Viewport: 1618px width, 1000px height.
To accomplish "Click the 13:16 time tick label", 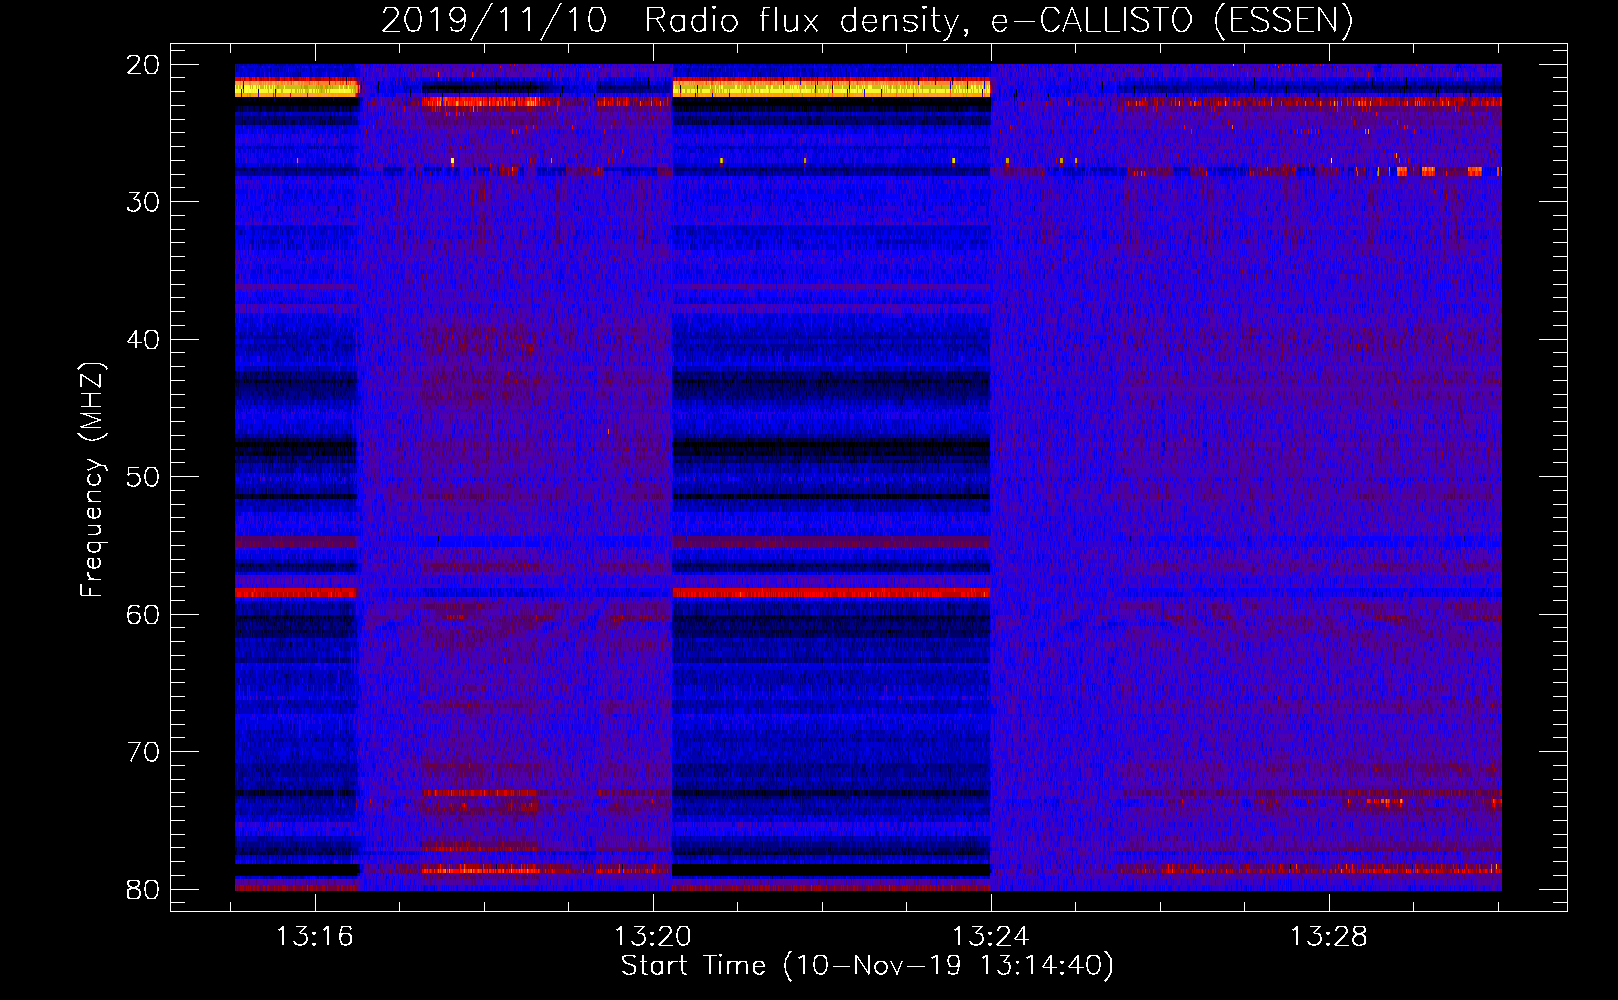I will [315, 937].
